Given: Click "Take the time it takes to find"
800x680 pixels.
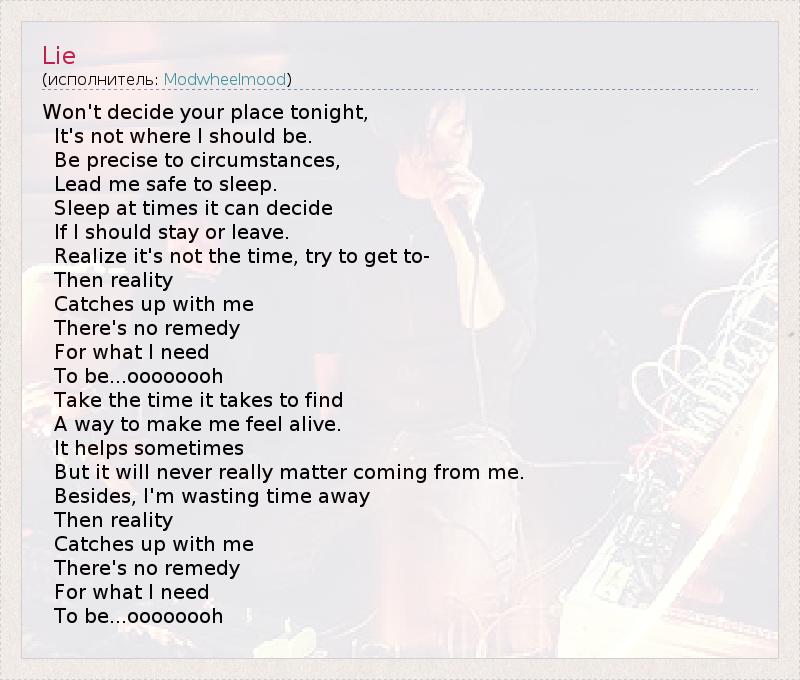Looking at the screenshot, I should 198,400.
